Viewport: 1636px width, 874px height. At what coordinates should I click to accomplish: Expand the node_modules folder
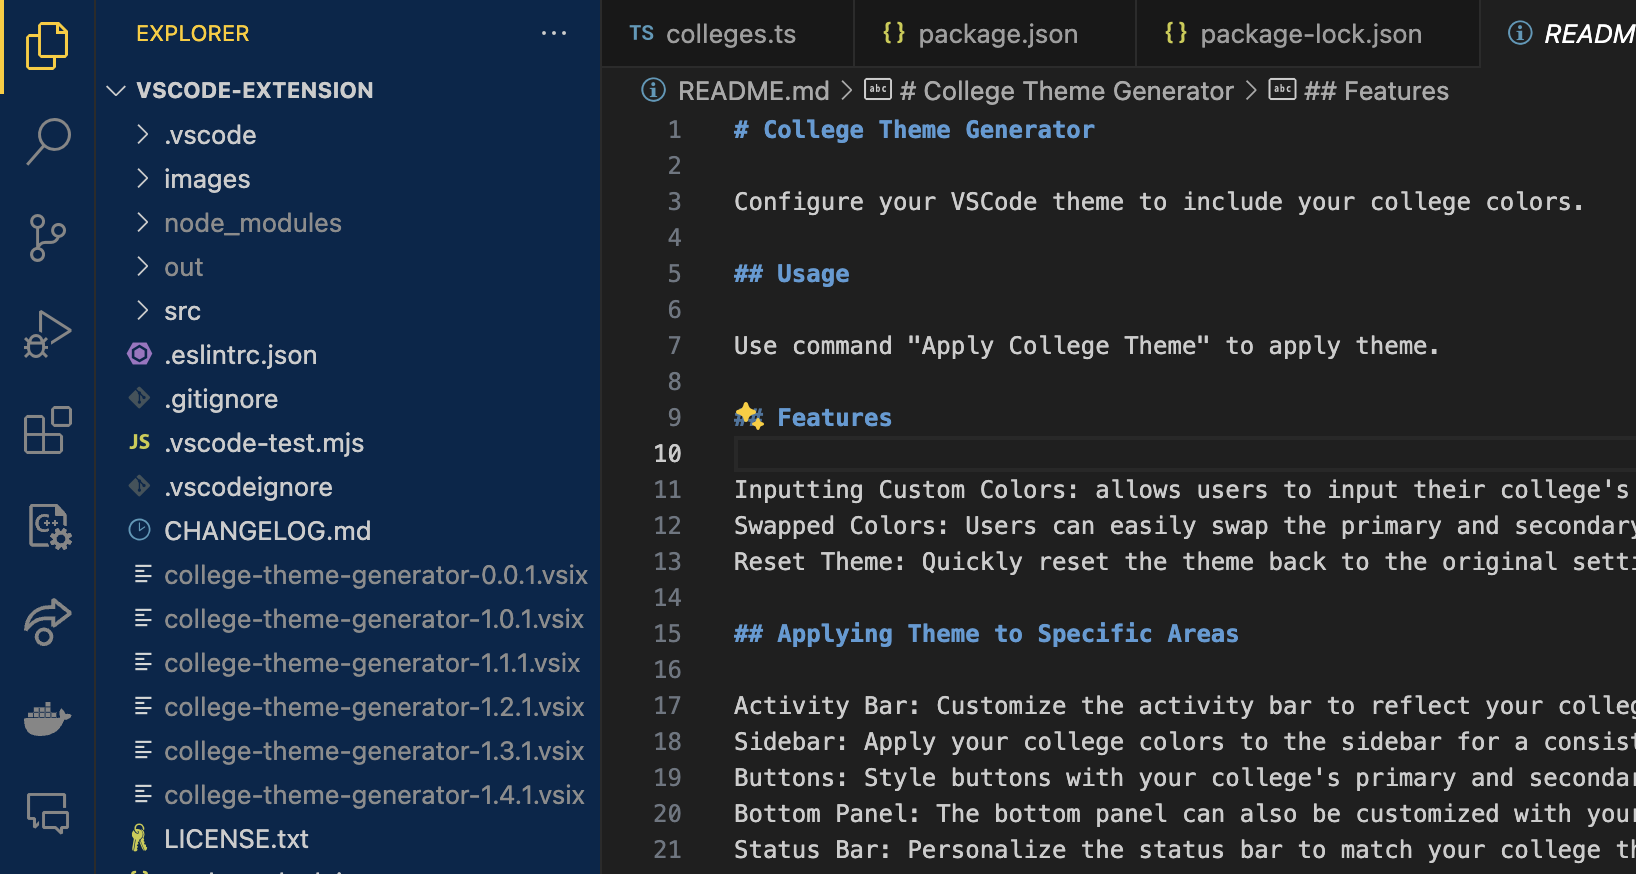click(143, 222)
